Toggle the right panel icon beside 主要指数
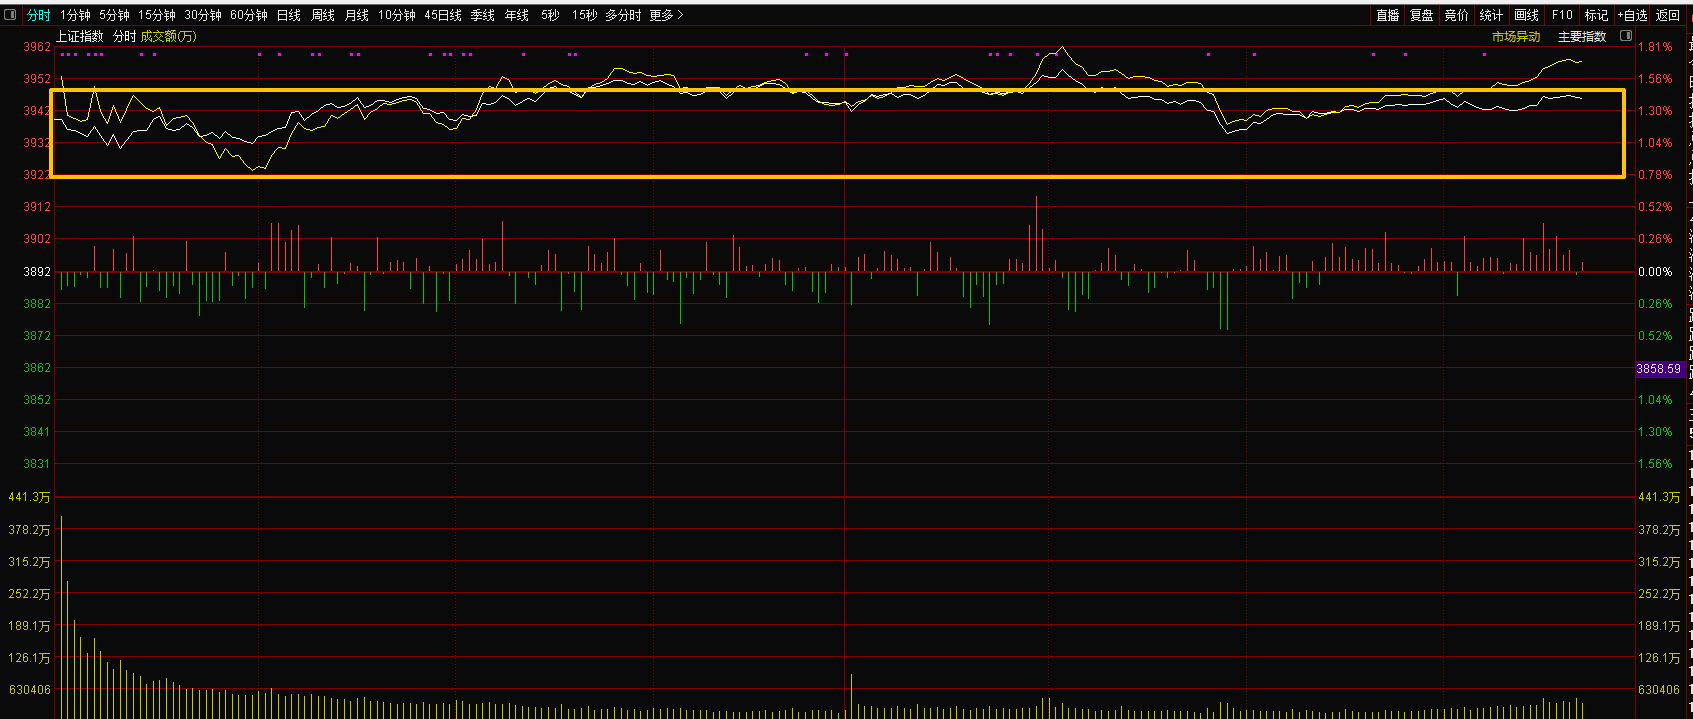 tap(1625, 36)
